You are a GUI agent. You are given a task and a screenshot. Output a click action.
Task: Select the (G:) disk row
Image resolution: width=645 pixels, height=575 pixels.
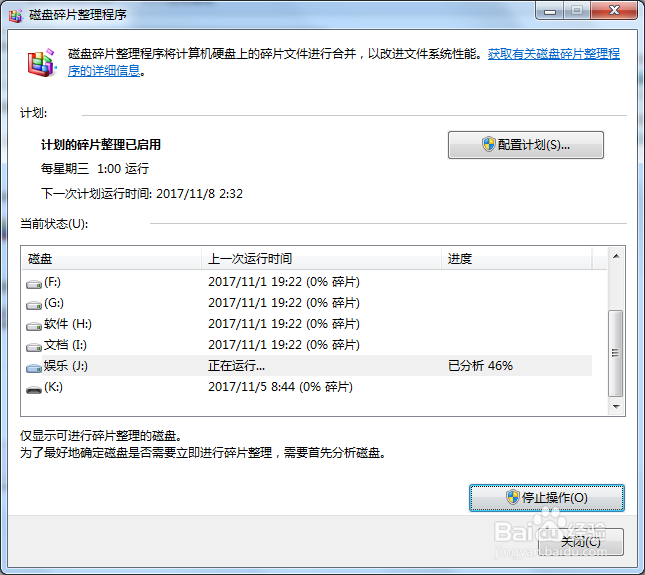pyautogui.click(x=307, y=303)
